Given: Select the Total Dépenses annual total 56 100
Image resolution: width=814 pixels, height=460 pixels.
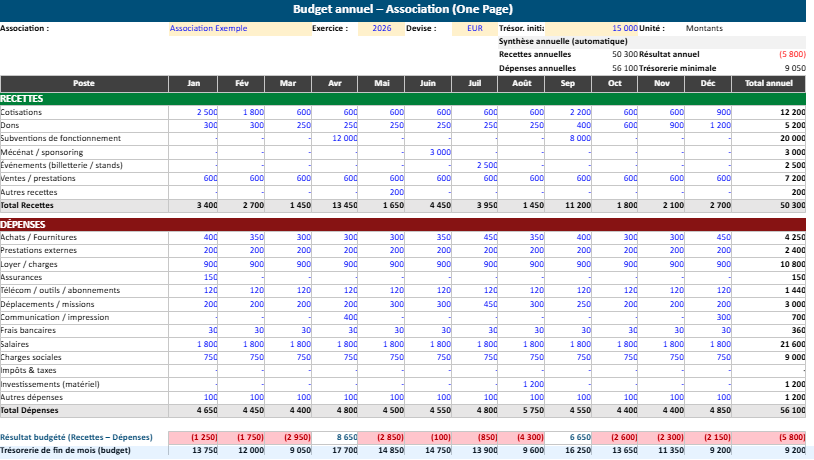Looking at the screenshot, I should 768,410.
